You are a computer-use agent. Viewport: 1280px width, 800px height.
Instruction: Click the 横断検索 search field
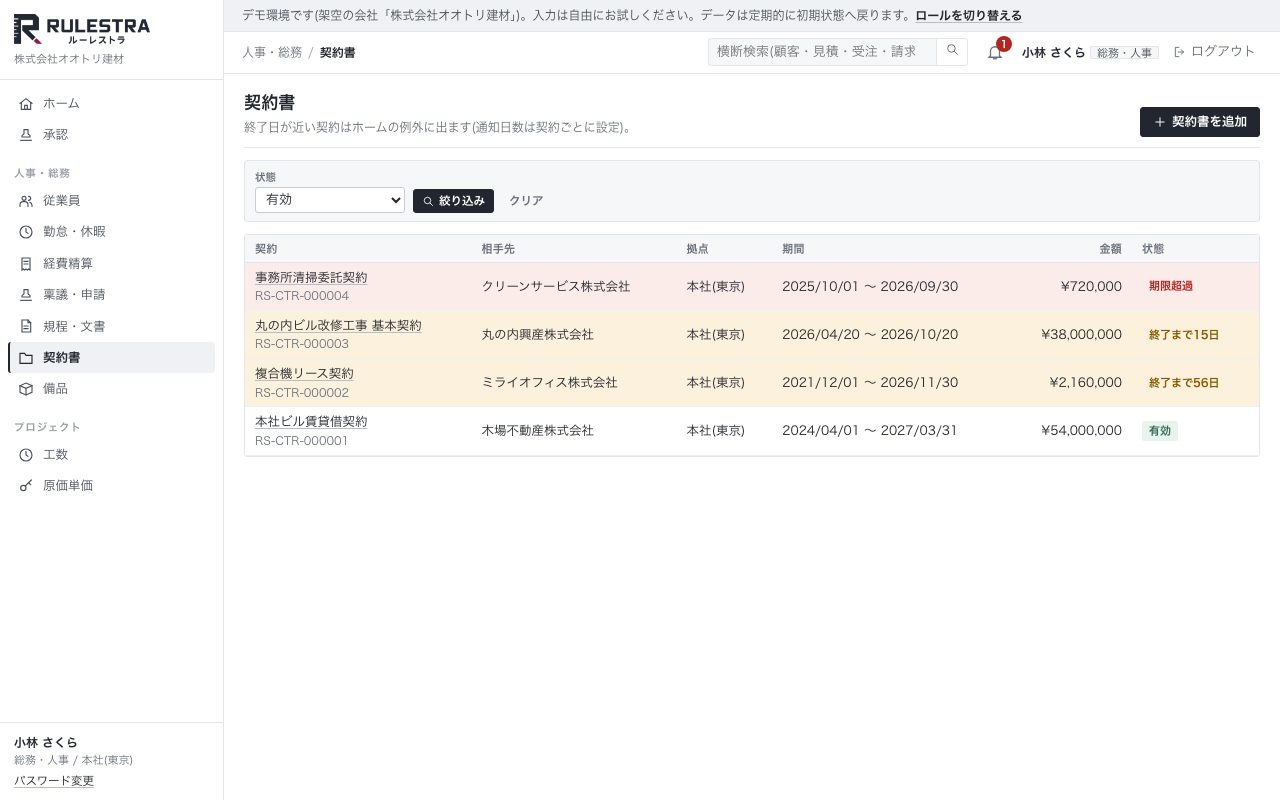point(822,51)
